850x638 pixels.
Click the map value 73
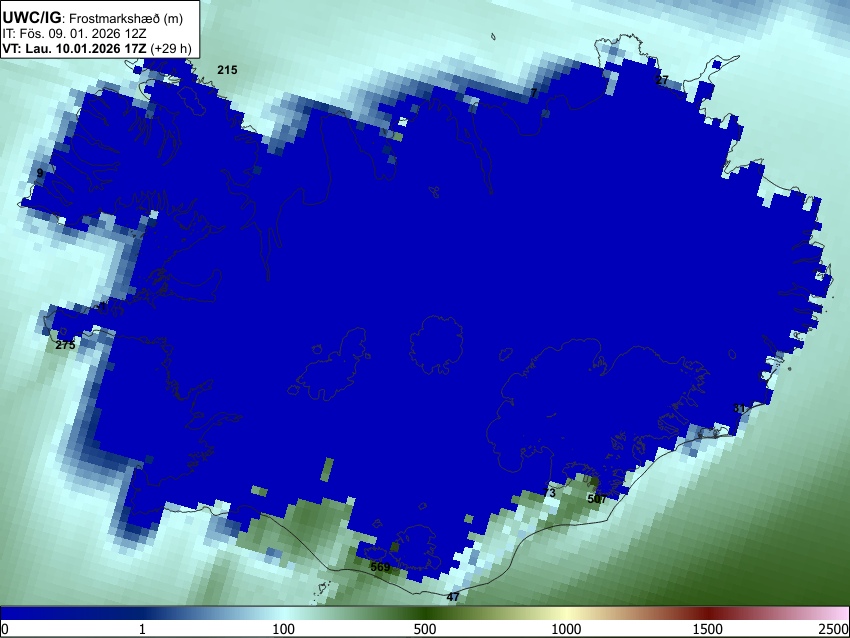click(550, 493)
